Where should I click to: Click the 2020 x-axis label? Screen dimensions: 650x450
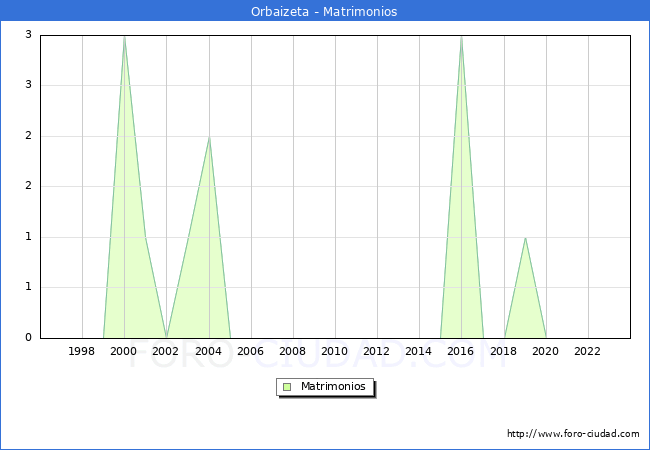click(x=545, y=352)
